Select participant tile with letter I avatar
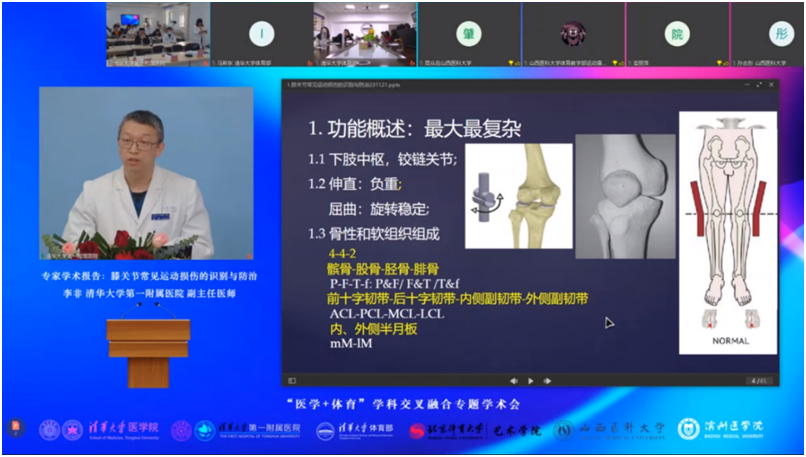The width and height of the screenshot is (806, 457). click(262, 34)
